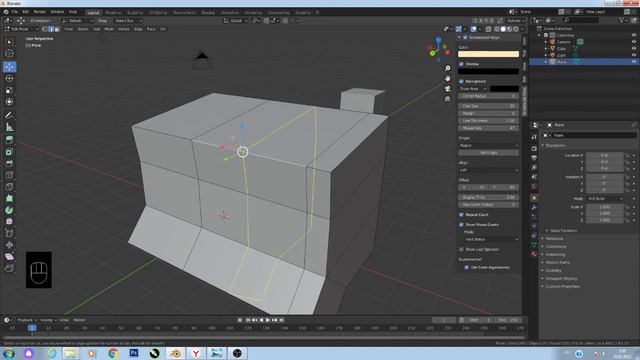Open the timeline Marker menu
The width and height of the screenshot is (640, 360).
coord(79,320)
